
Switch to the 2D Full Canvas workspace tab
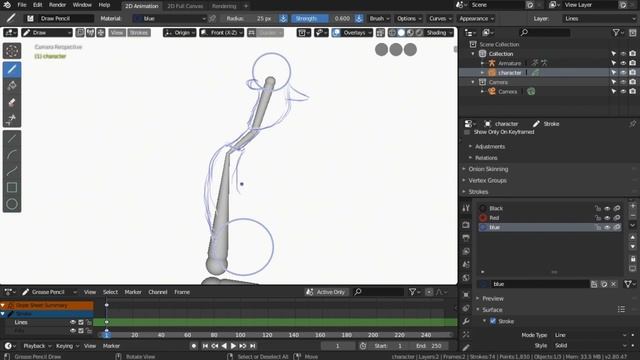pyautogui.click(x=185, y=6)
